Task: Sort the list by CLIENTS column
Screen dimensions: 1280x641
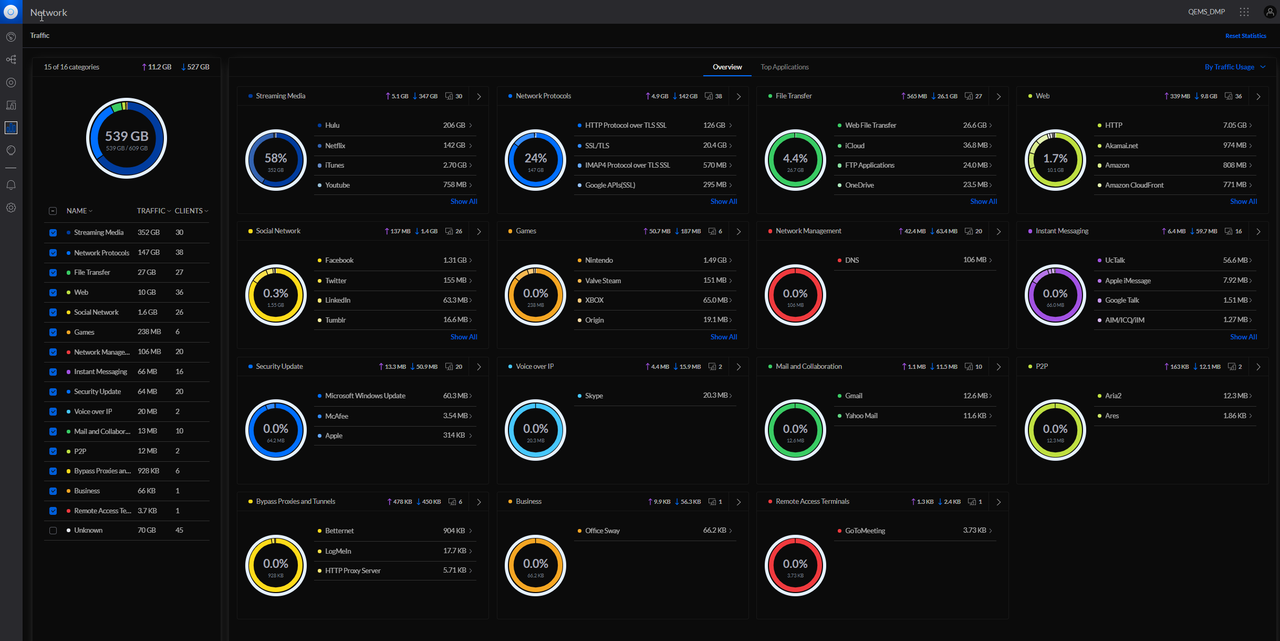Action: tap(191, 211)
